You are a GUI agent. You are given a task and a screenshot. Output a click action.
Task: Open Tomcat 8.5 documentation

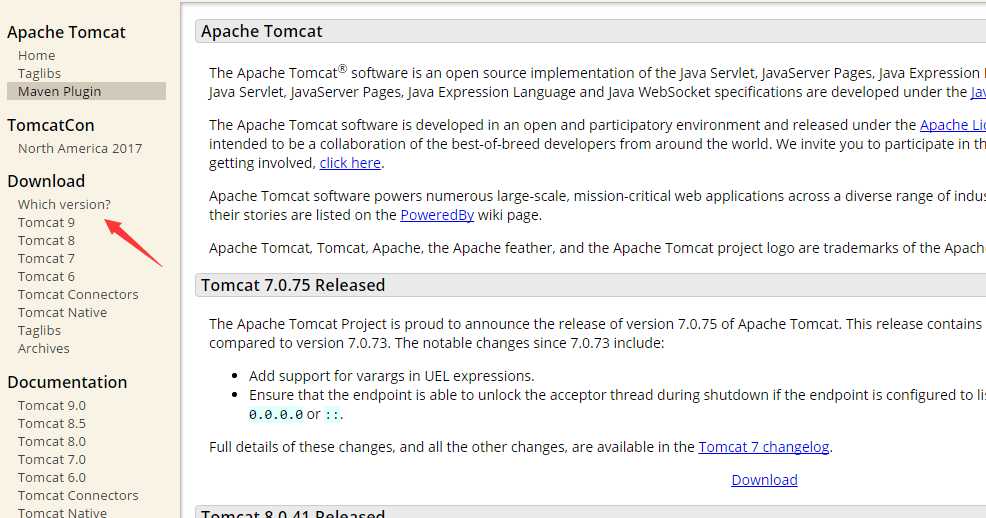pos(52,424)
